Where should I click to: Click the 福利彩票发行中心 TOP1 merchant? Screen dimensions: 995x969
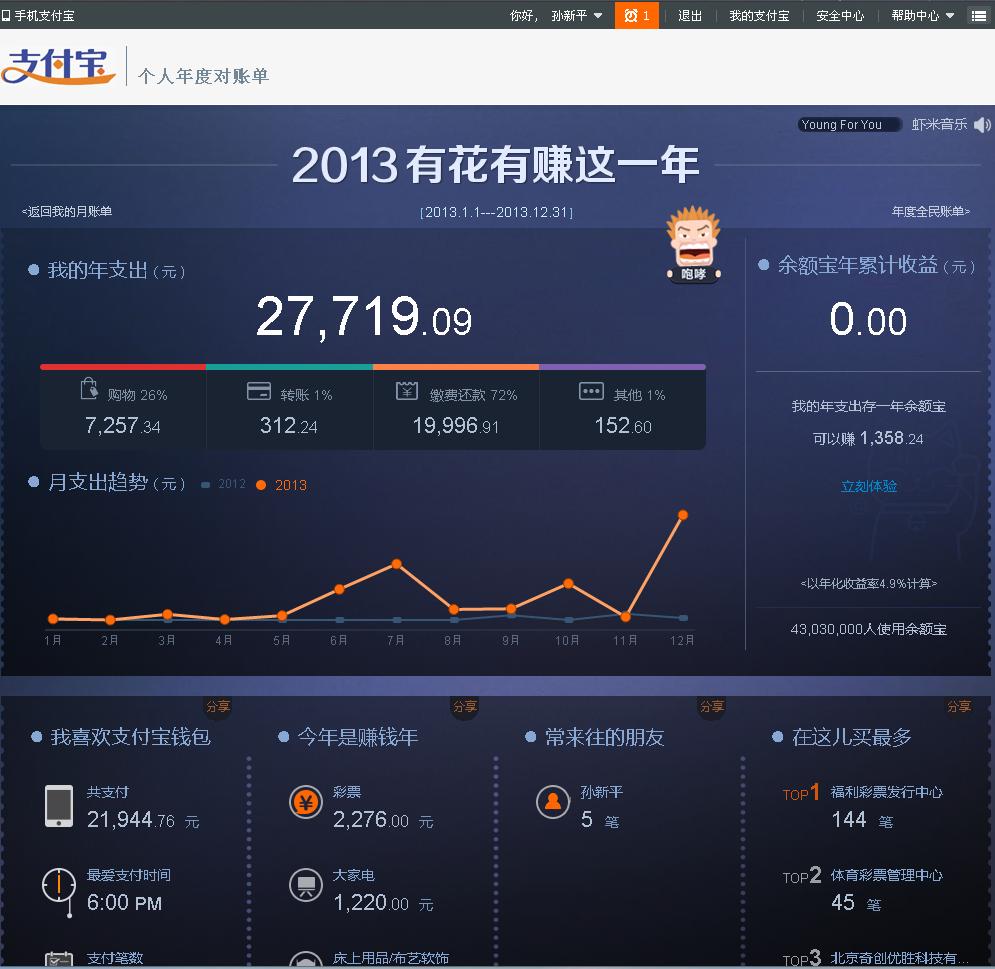(886, 792)
